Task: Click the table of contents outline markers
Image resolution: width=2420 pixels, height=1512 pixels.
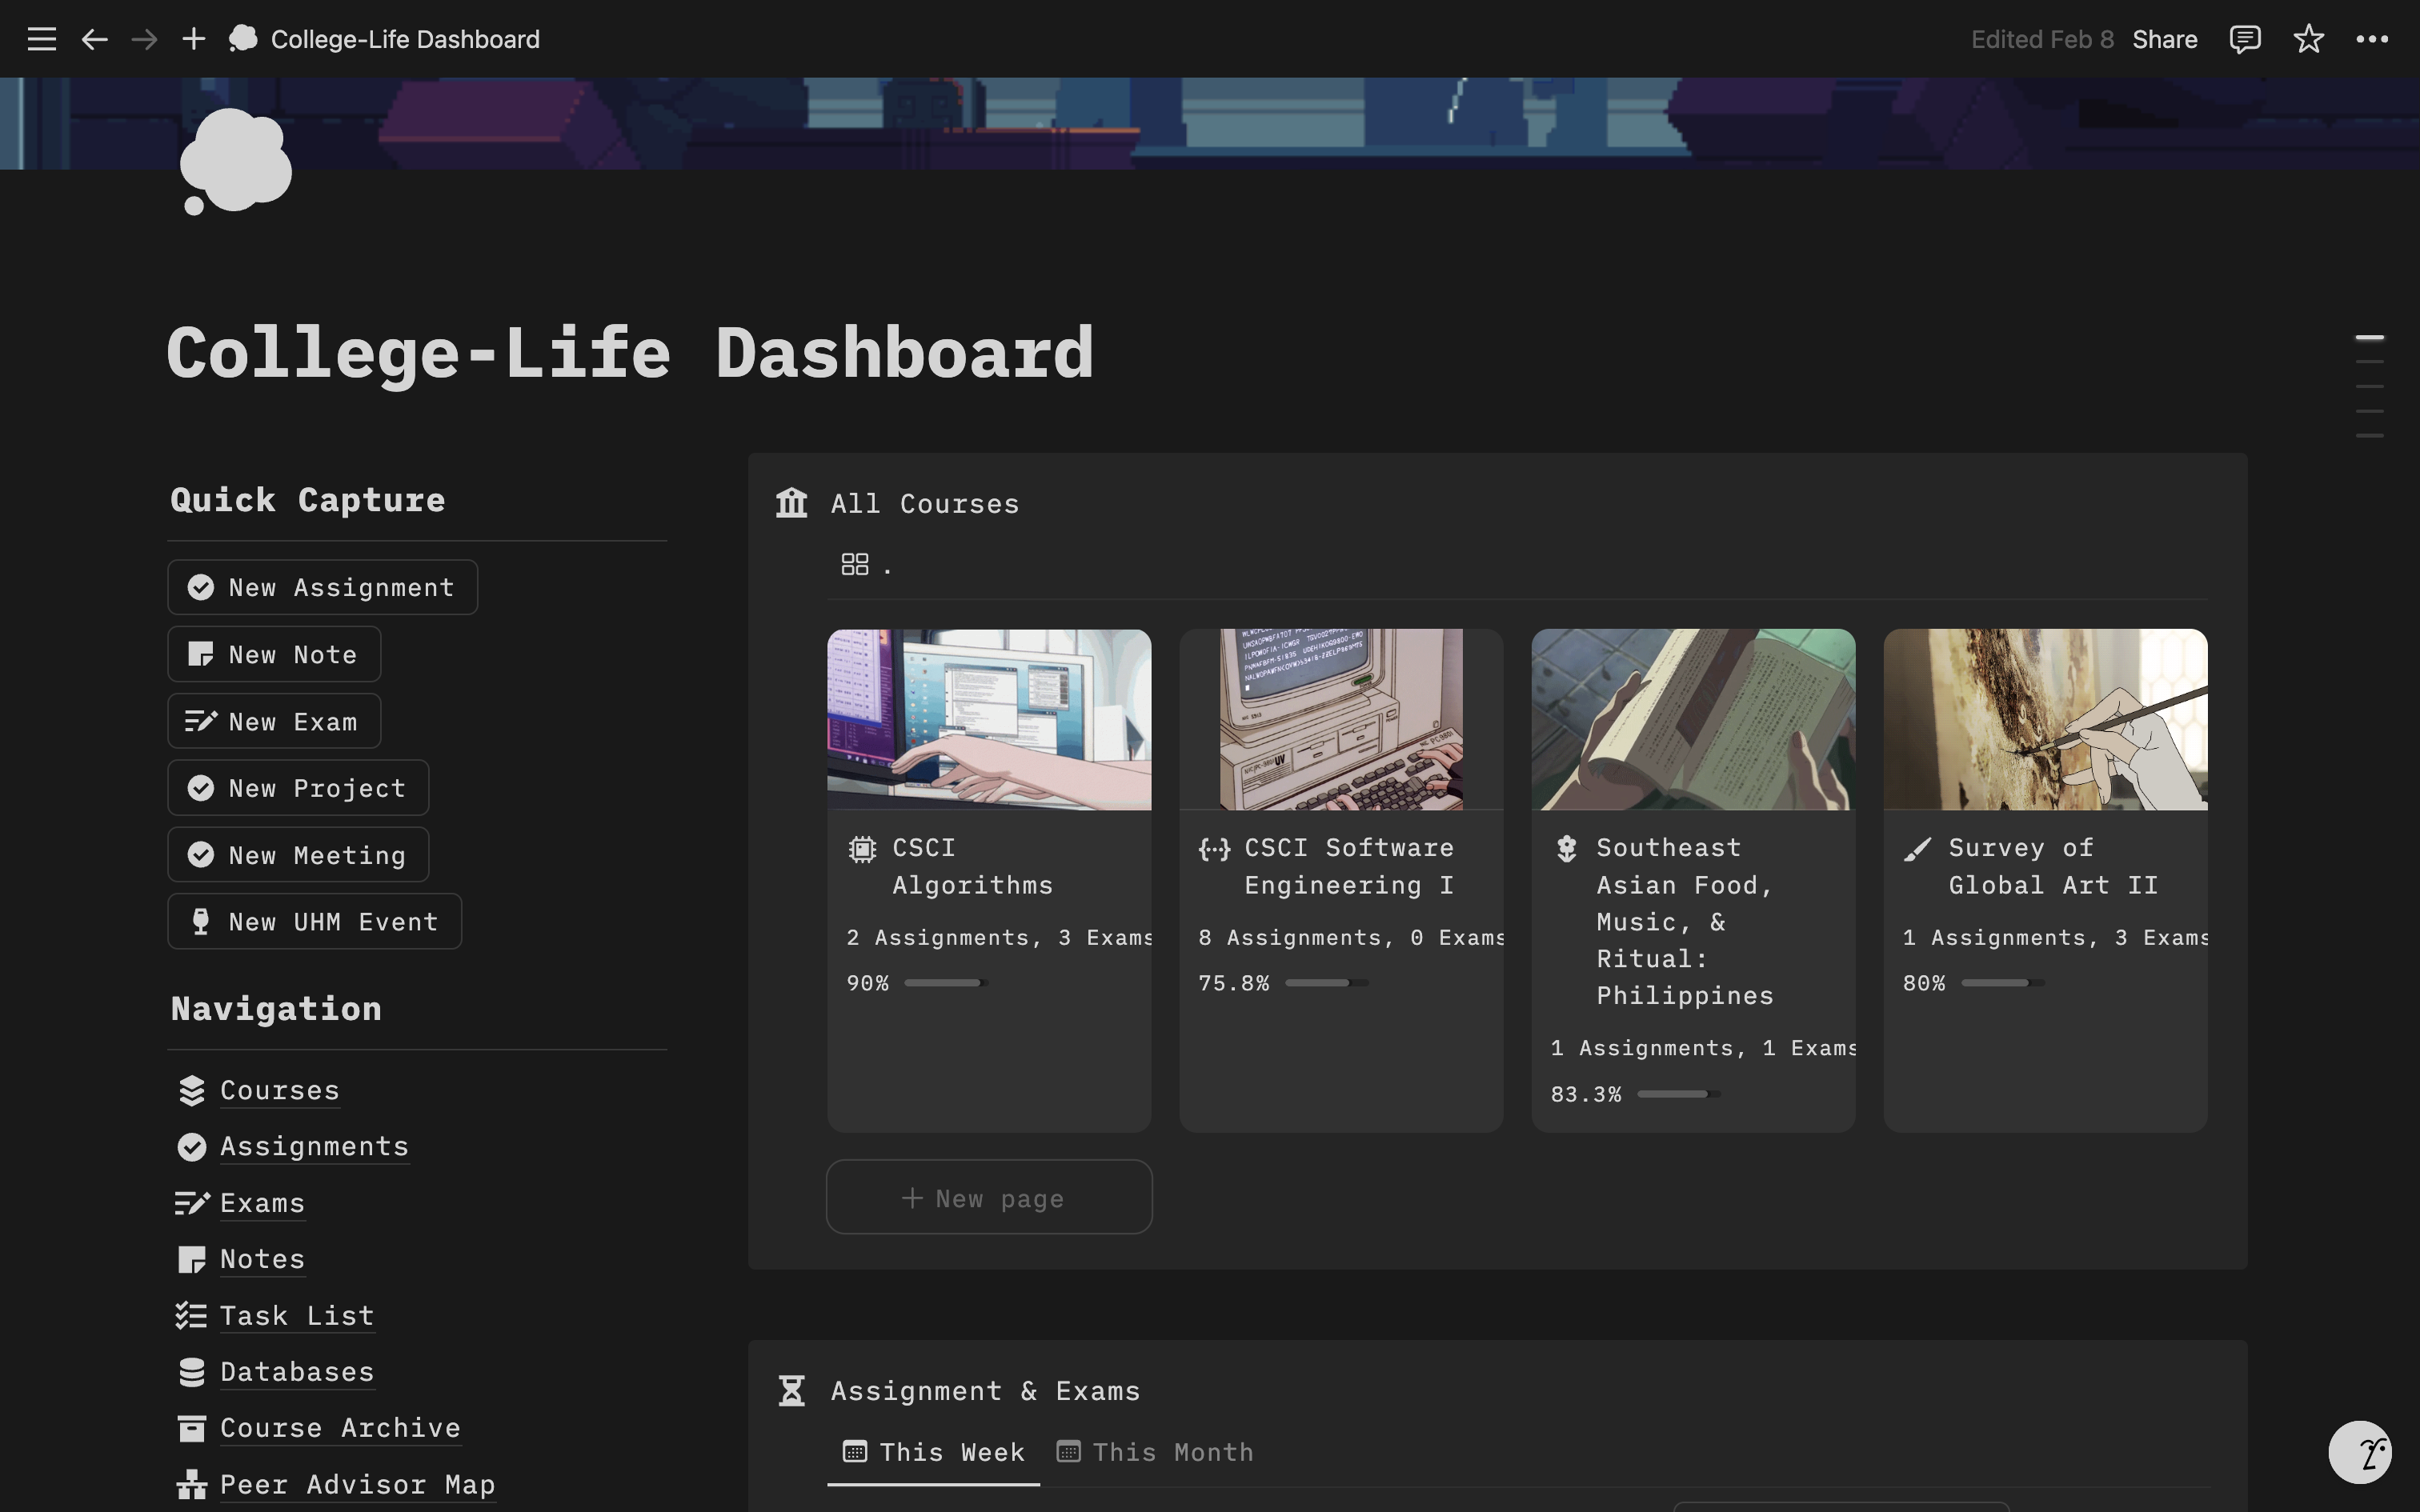Action: tap(2369, 386)
